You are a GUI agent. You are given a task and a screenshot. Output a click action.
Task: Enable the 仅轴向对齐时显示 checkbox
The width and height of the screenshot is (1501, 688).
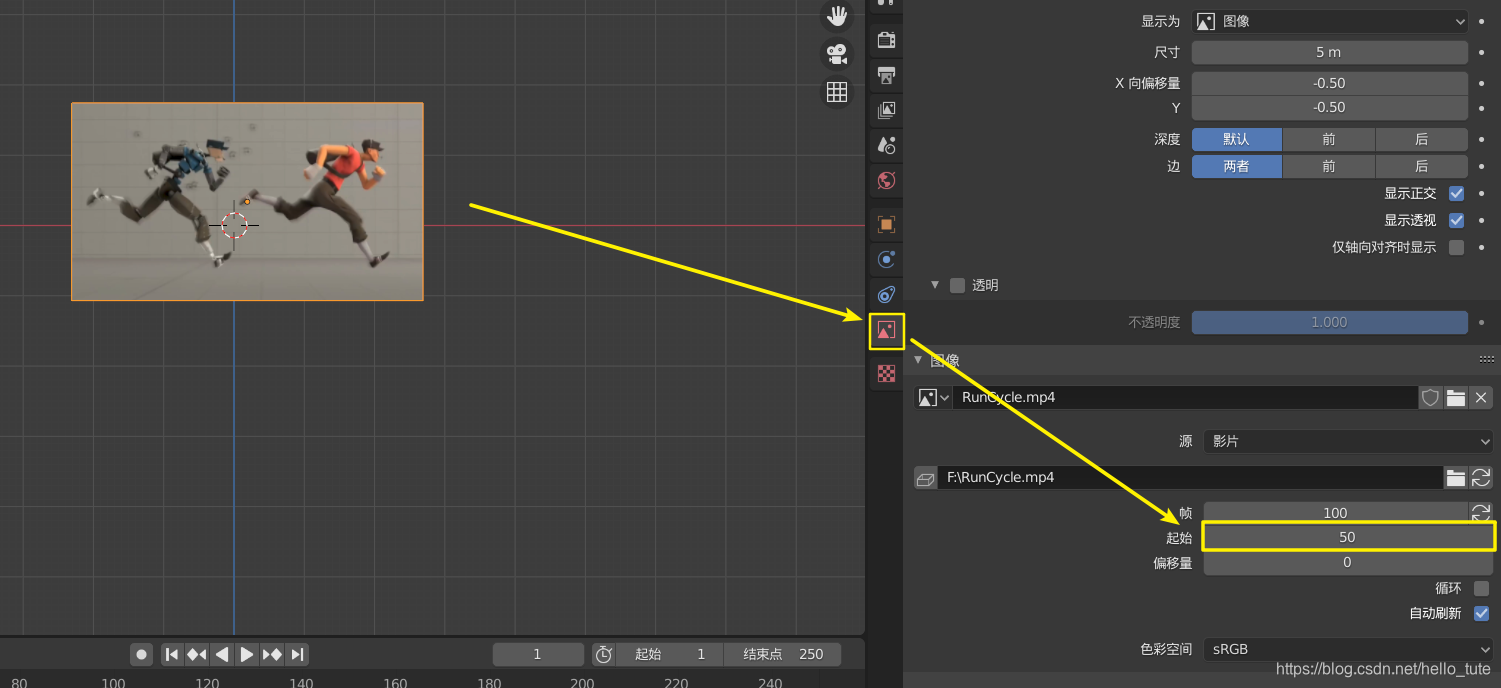[x=1456, y=247]
